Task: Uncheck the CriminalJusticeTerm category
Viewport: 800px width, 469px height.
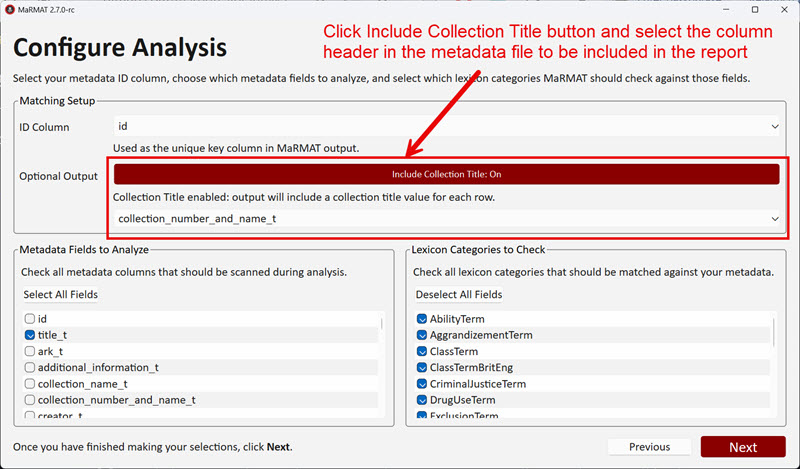Action: click(421, 384)
